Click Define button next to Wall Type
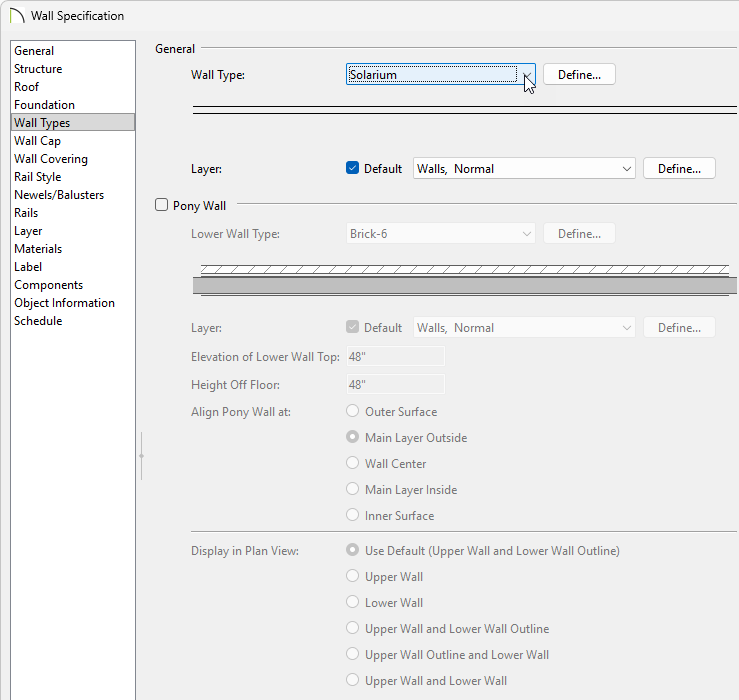Viewport: 739px width, 700px height. tap(579, 75)
